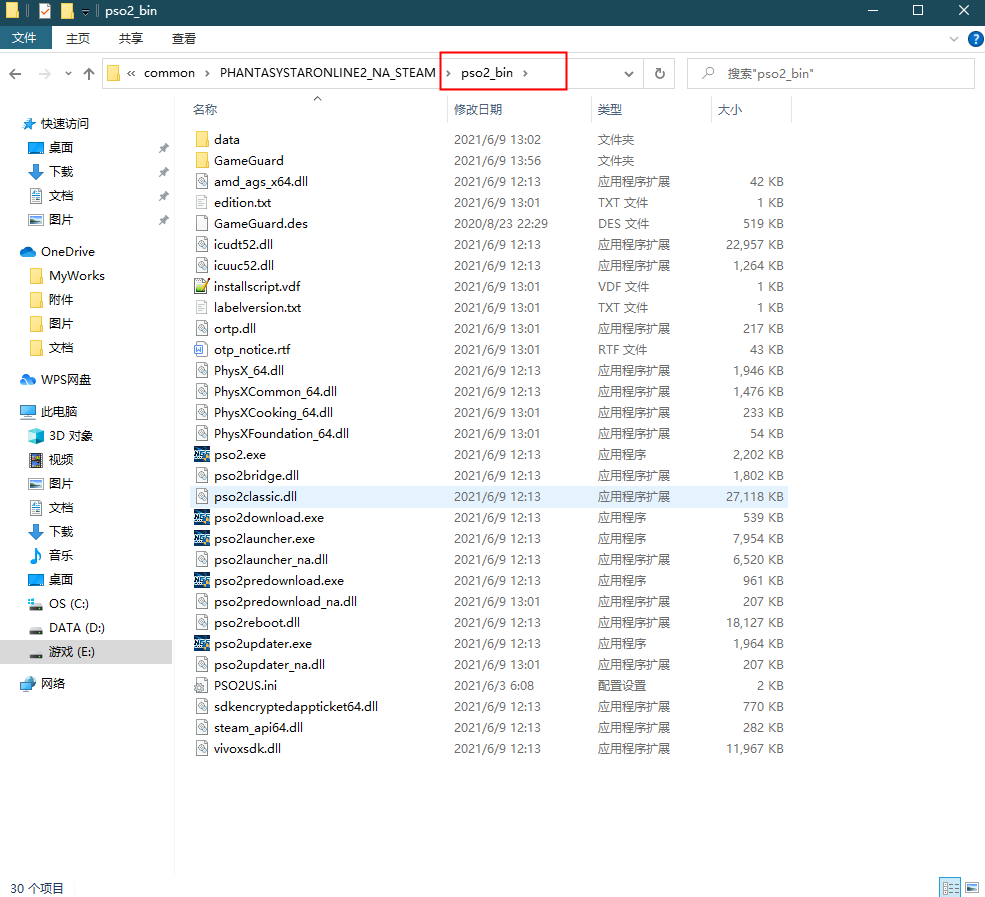
Task: Open the 文件 menu
Action: pyautogui.click(x=24, y=38)
